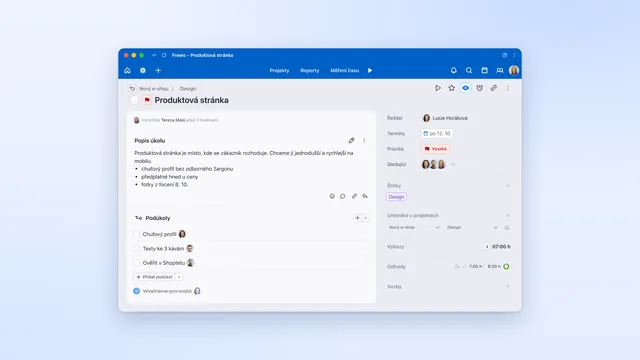Edit the deadline po 12. 10.

coord(437,133)
